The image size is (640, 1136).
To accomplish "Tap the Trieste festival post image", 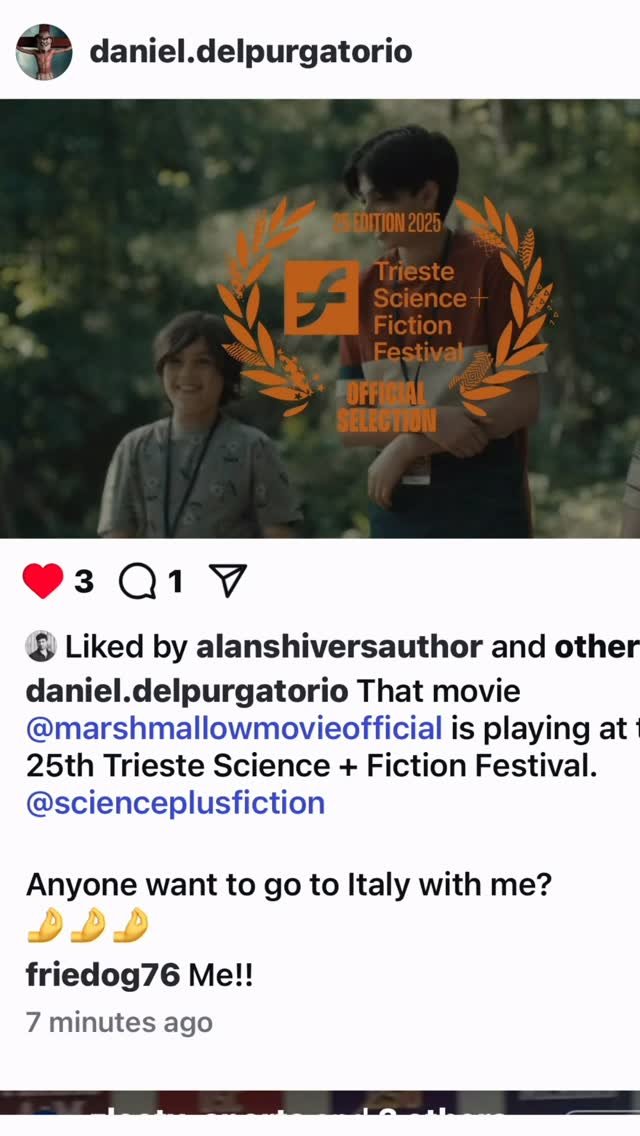I will click(320, 318).
